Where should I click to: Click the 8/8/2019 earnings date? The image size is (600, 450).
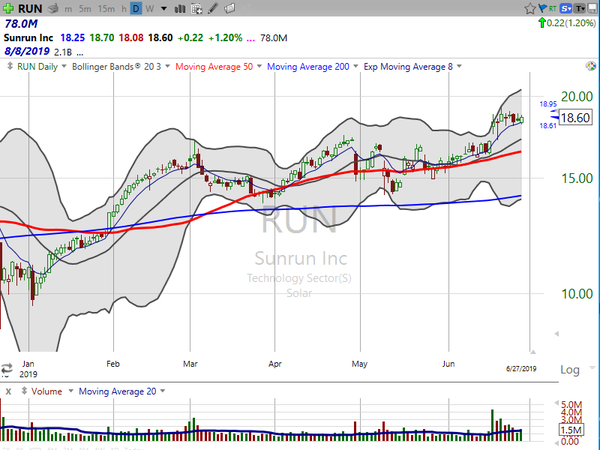(x=27, y=51)
